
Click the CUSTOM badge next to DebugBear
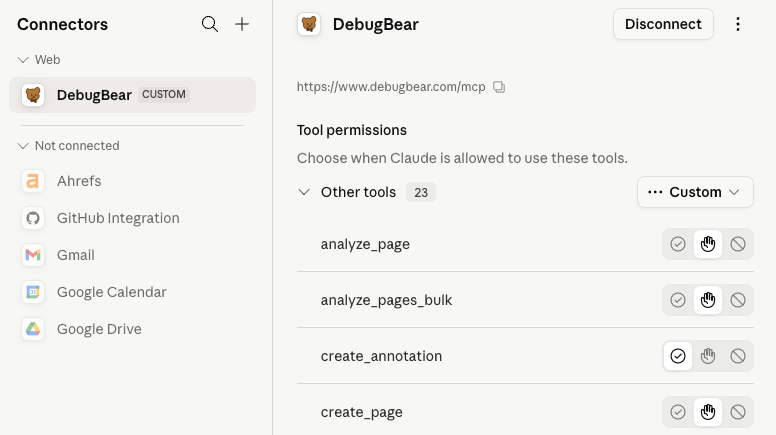[x=164, y=95]
